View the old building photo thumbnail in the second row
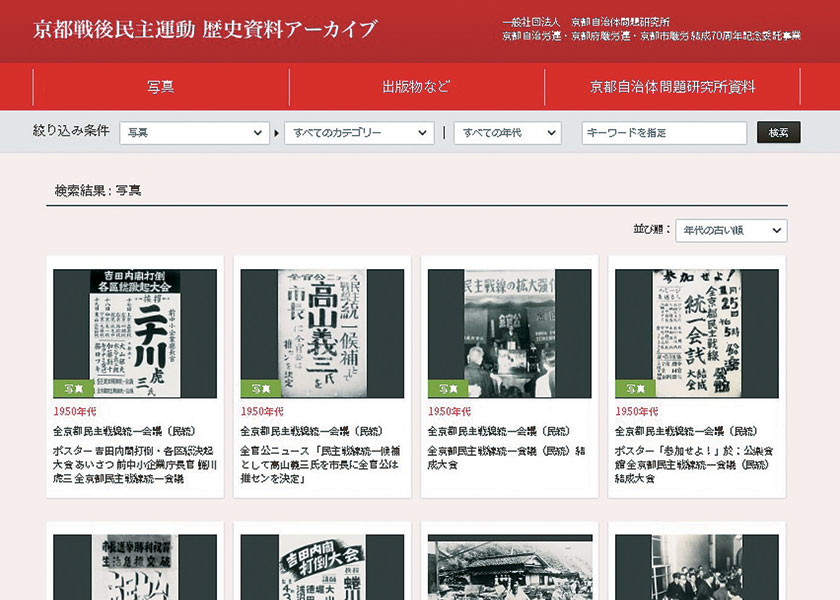This screenshot has height=600, width=840. pyautogui.click(x=509, y=567)
